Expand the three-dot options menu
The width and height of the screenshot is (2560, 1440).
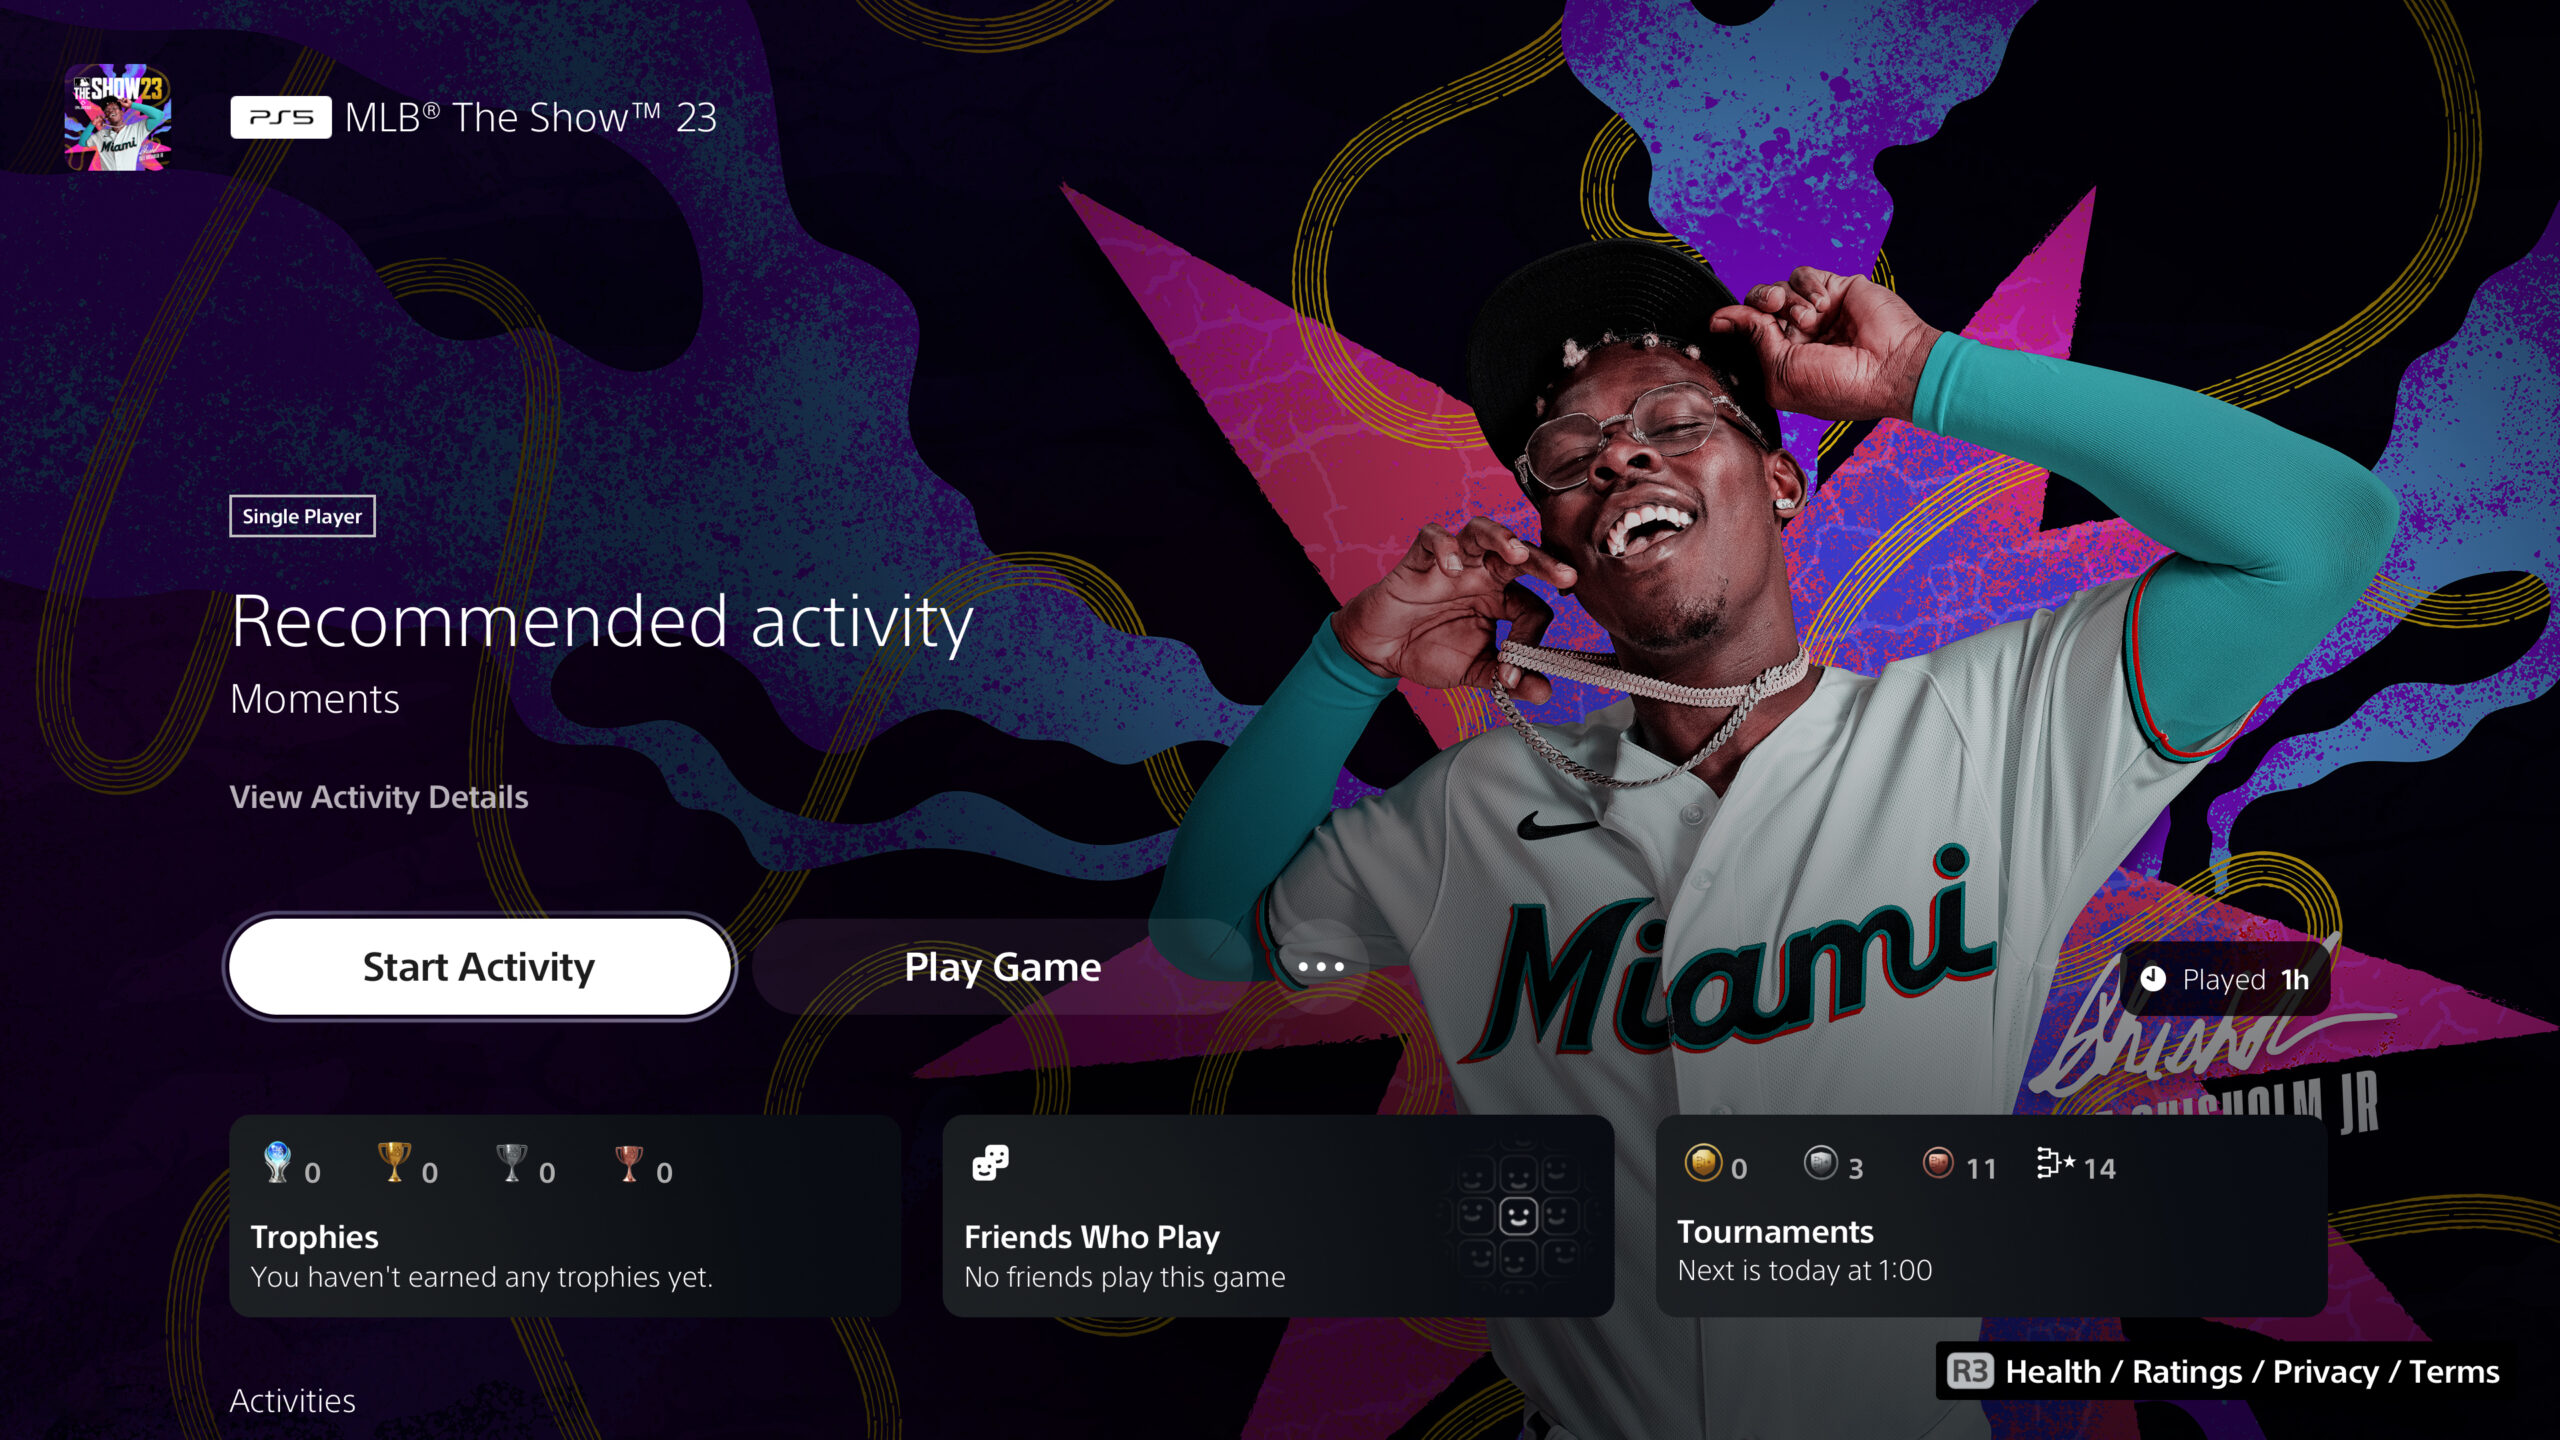1317,965
